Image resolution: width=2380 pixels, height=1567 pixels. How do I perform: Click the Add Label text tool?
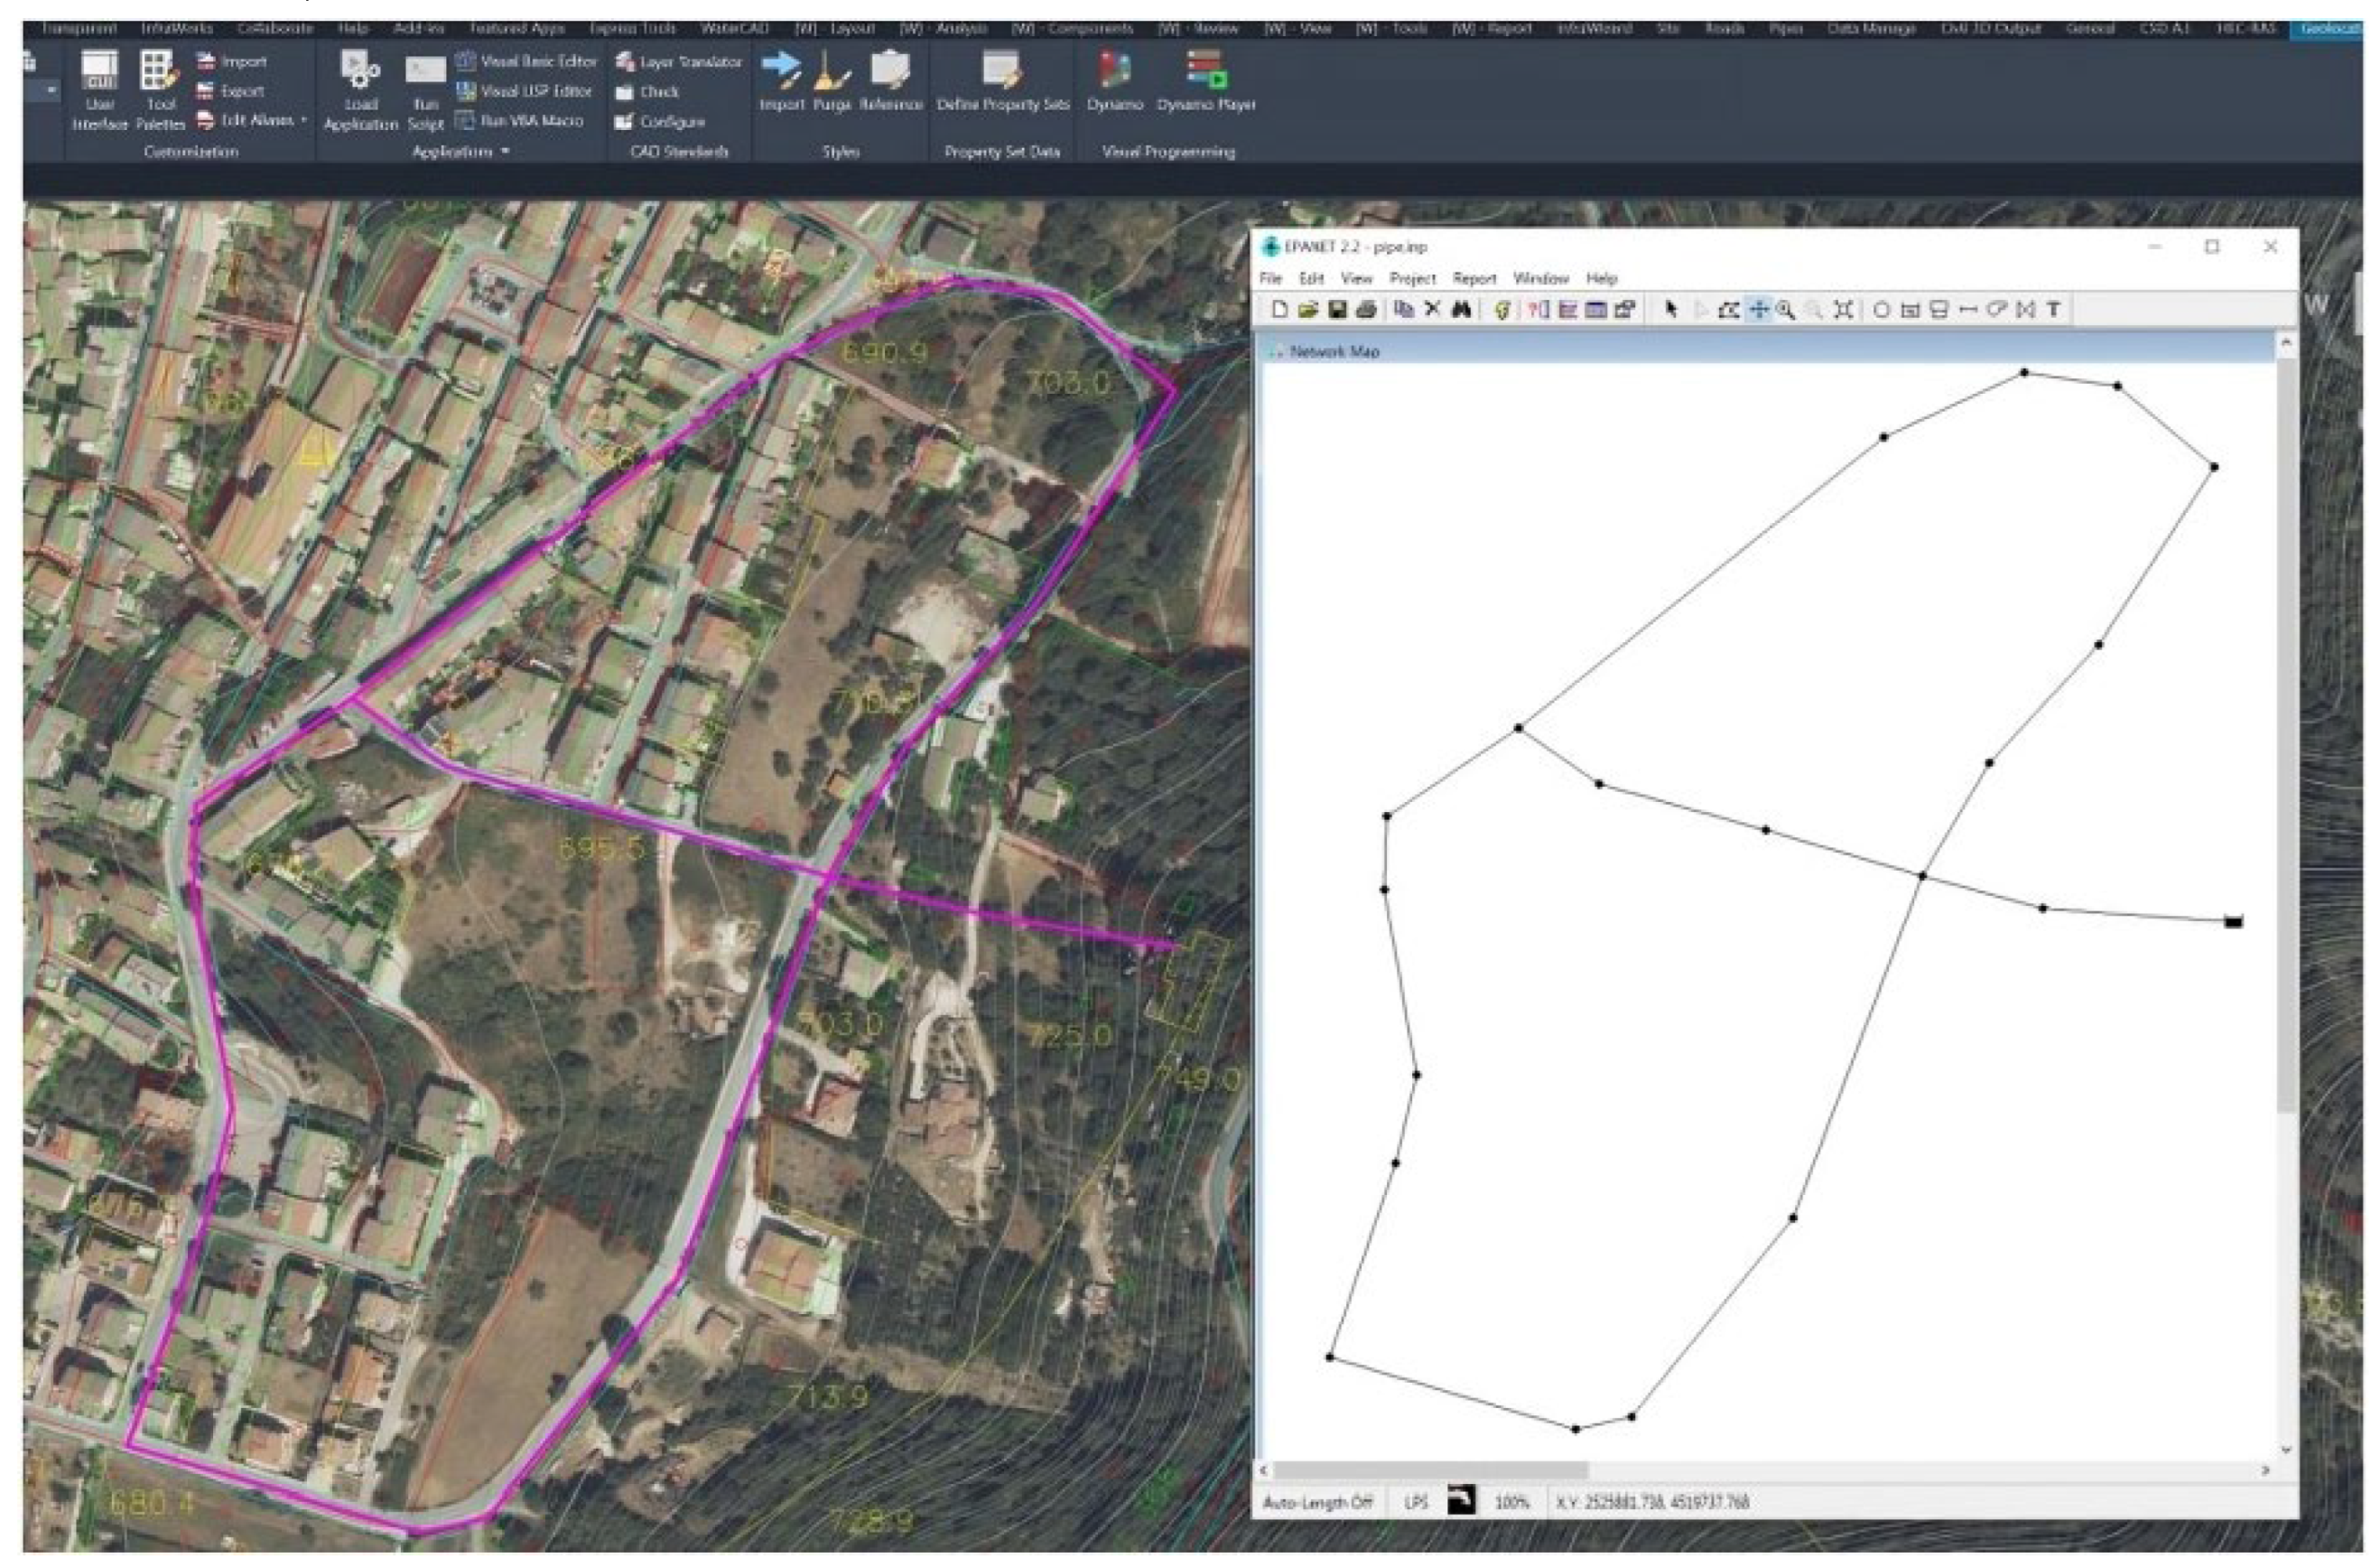[2053, 310]
